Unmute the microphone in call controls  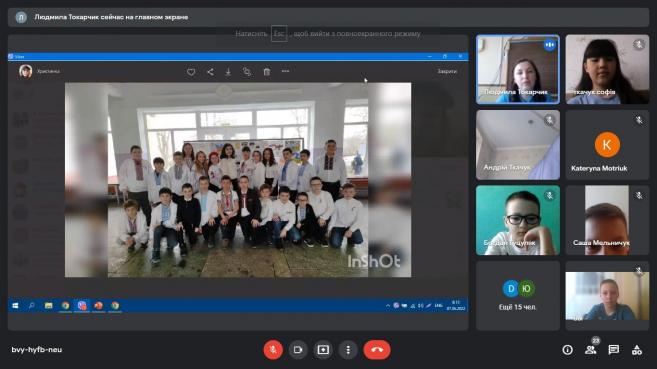click(273, 349)
